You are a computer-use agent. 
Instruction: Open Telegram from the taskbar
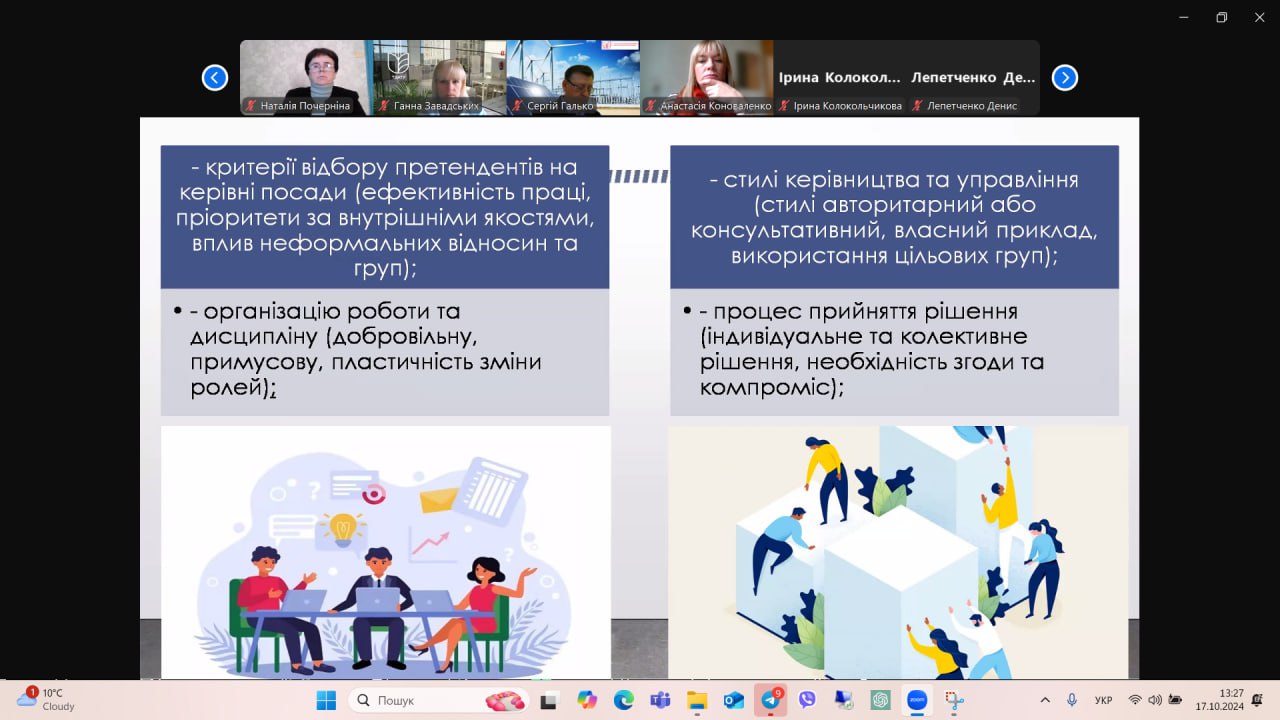[770, 700]
